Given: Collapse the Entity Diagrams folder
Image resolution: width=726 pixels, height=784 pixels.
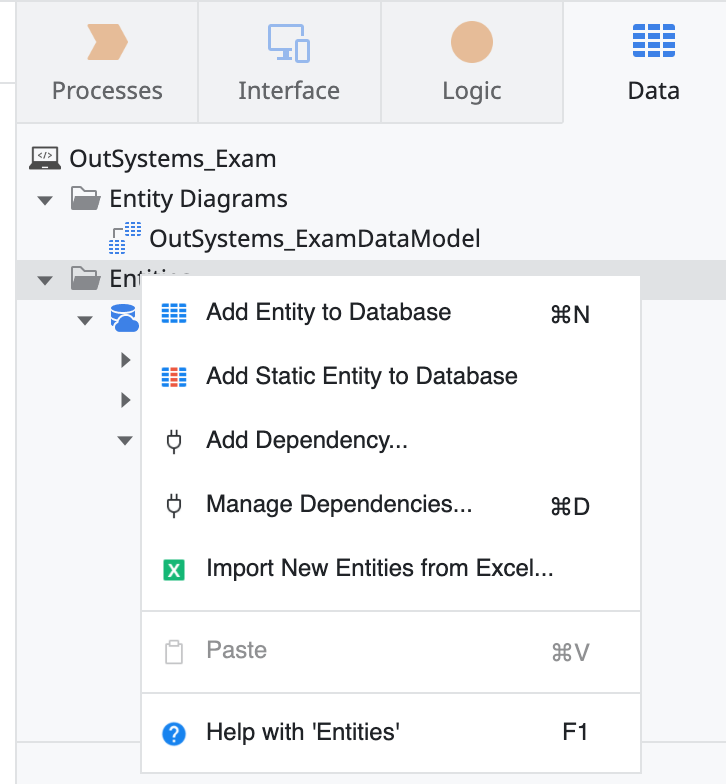Looking at the screenshot, I should (x=45, y=200).
